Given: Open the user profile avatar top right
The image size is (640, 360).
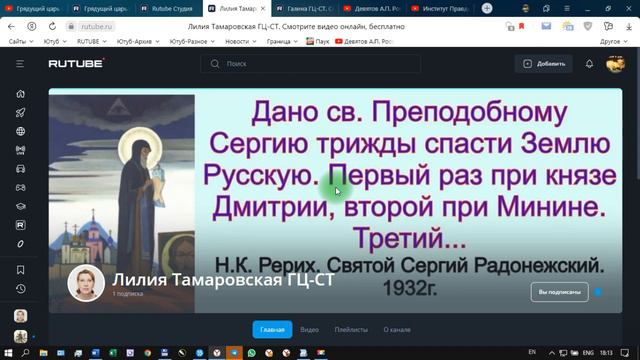Looking at the screenshot, I should coord(615,64).
